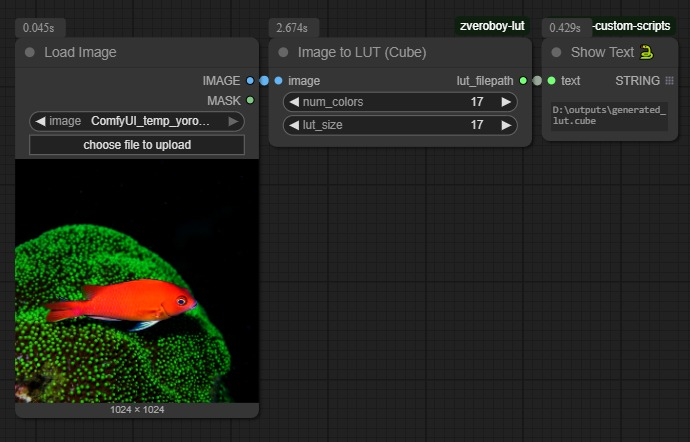Click the STRING output grid socket
This screenshot has height=442, width=690.
coord(669,81)
